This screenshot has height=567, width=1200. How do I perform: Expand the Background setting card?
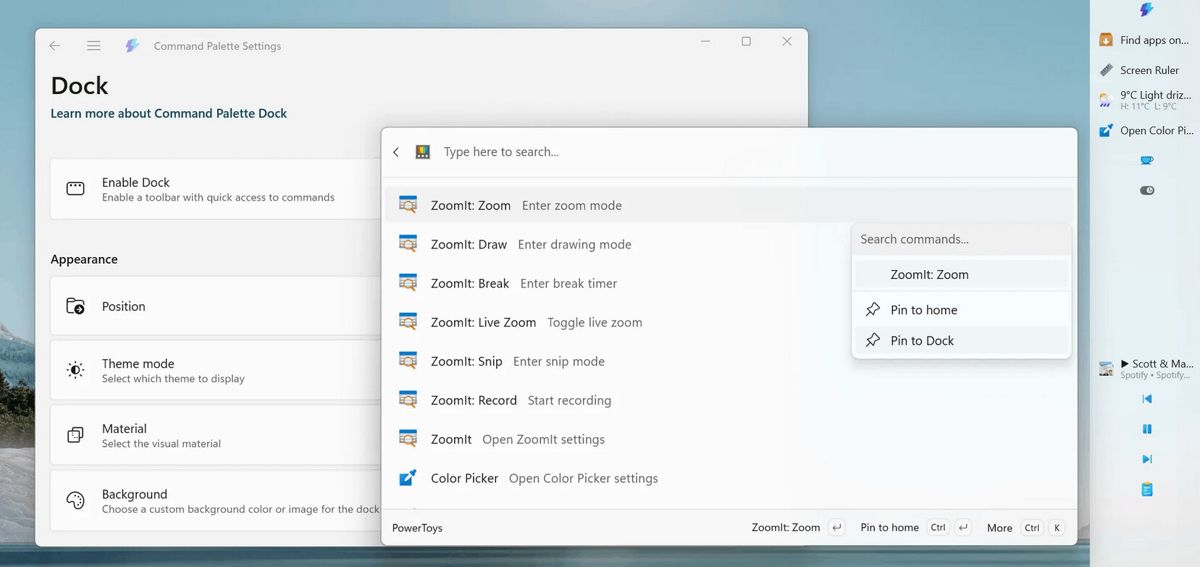point(216,500)
